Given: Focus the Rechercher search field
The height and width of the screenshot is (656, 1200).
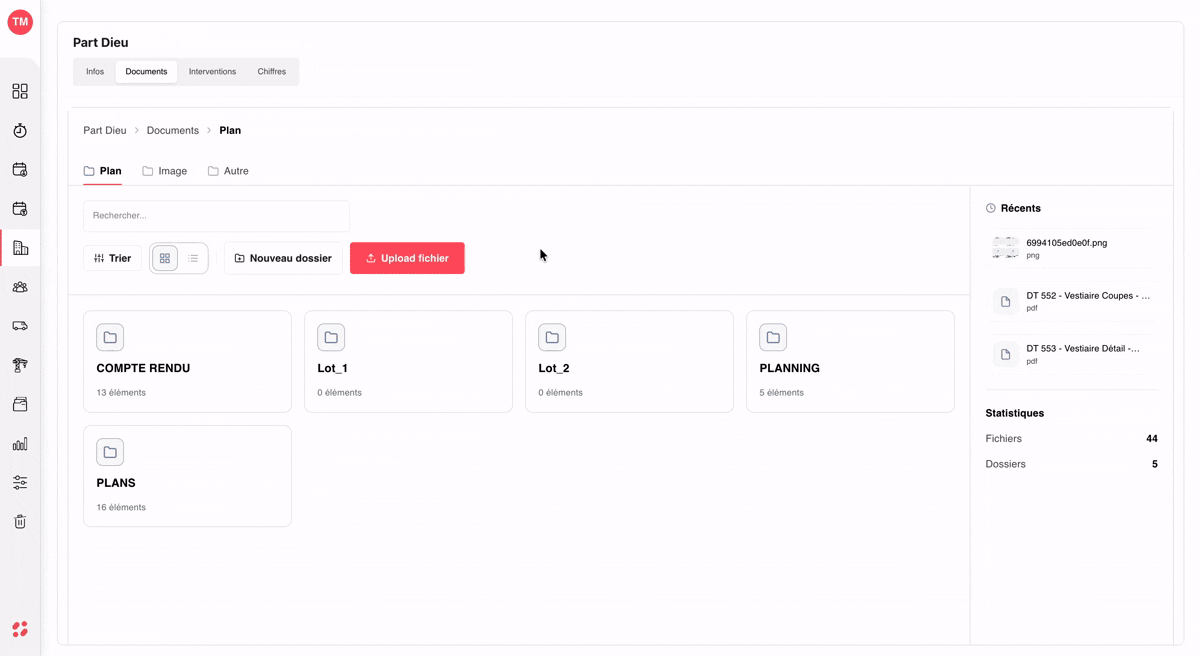Looking at the screenshot, I should tap(216, 216).
